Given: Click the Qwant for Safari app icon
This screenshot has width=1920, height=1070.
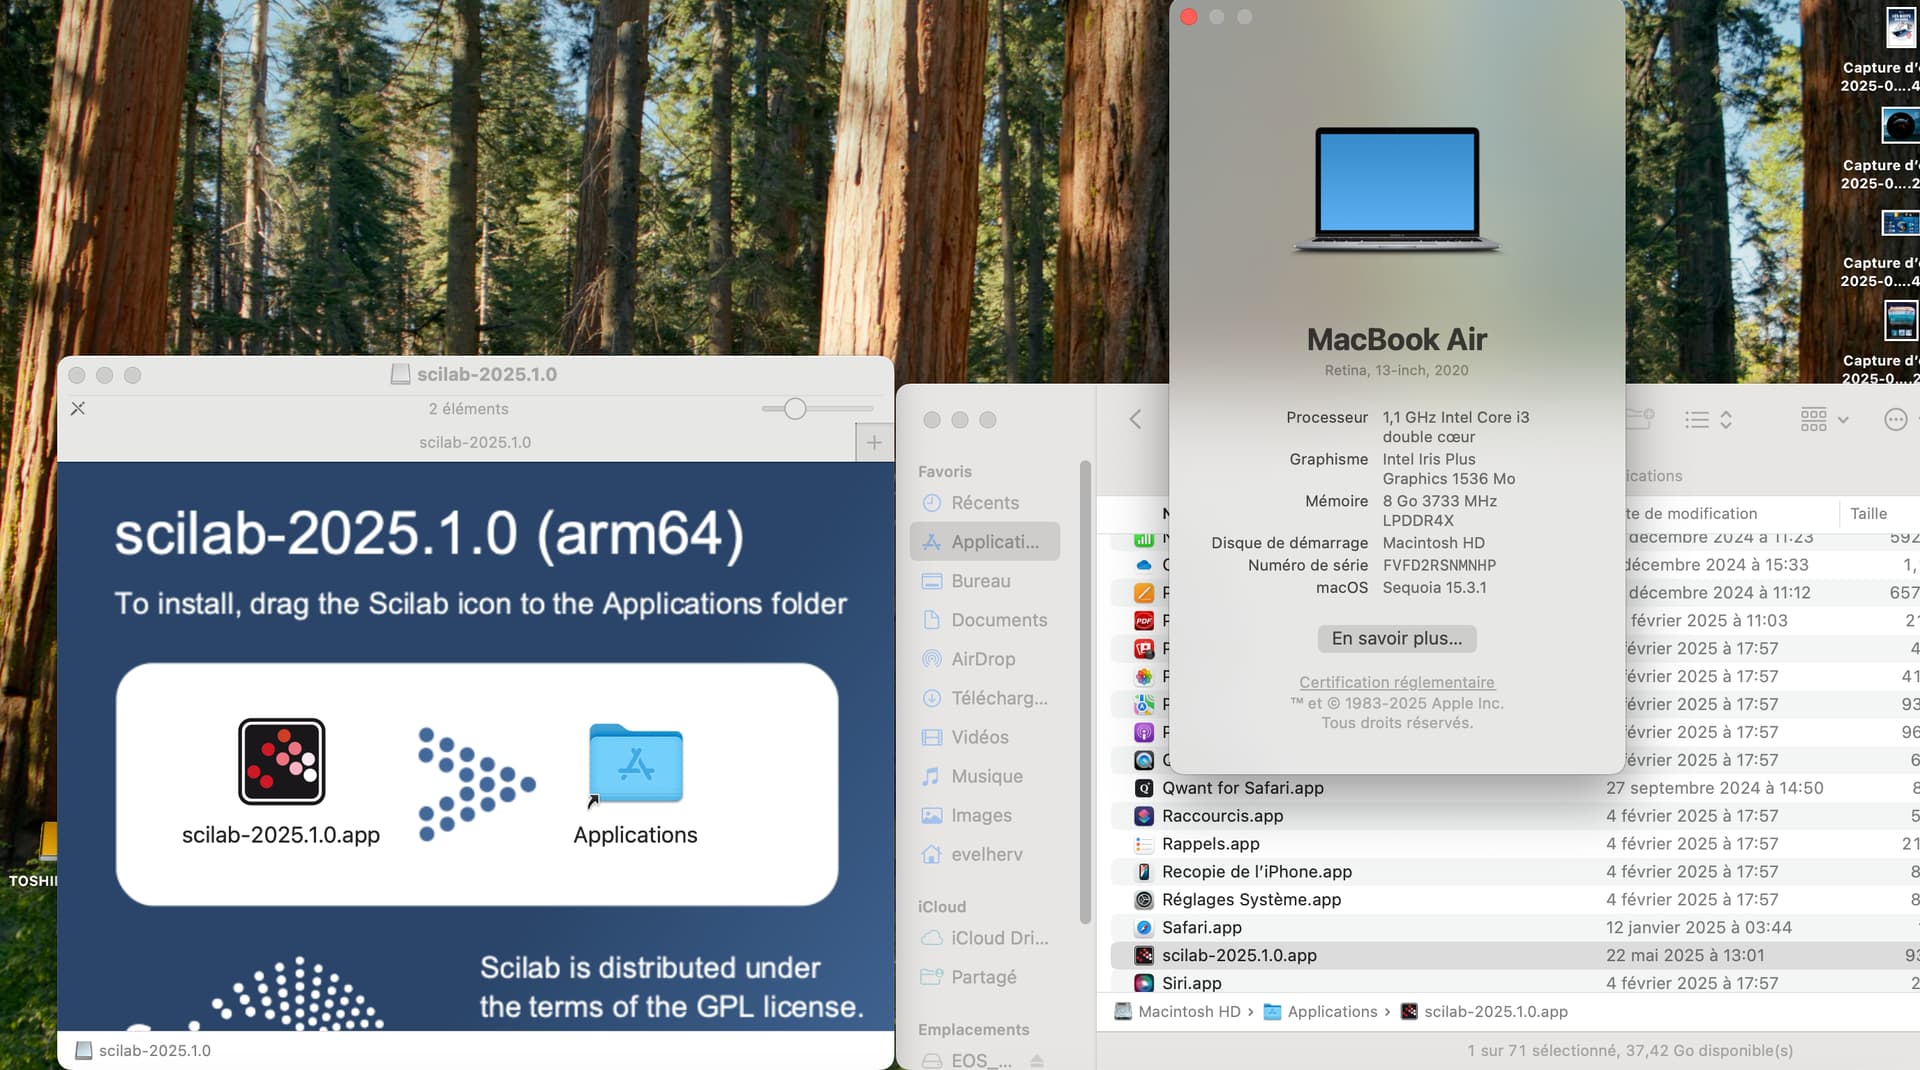Looking at the screenshot, I should [1144, 788].
